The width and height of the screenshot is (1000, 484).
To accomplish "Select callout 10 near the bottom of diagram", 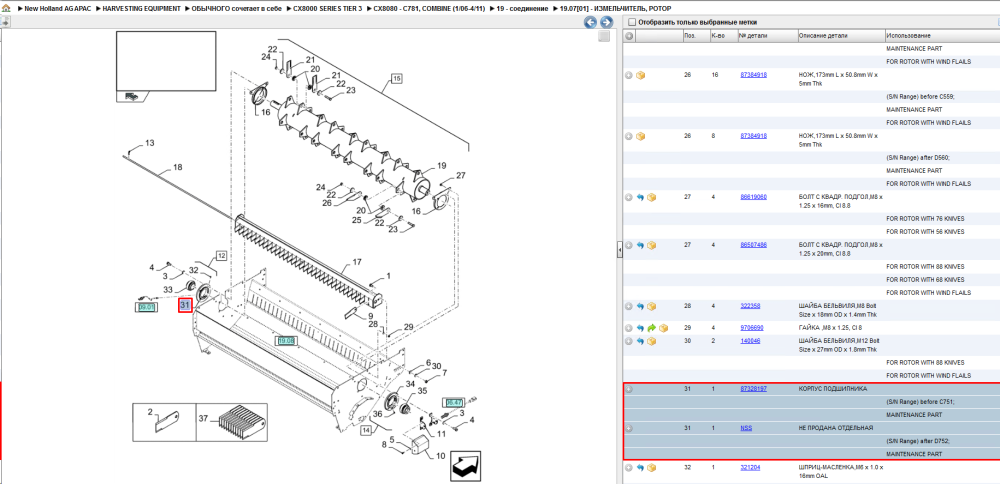I will pyautogui.click(x=441, y=455).
